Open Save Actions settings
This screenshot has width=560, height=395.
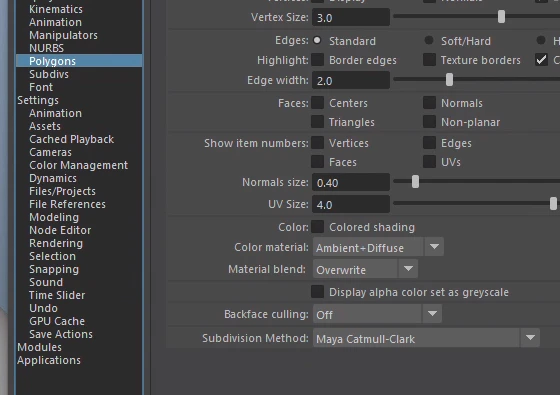(x=61, y=334)
